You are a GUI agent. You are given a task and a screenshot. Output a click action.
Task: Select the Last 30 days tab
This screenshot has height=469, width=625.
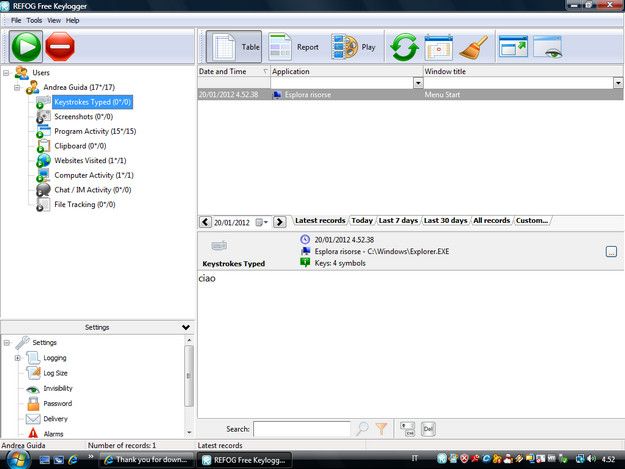tap(445, 220)
